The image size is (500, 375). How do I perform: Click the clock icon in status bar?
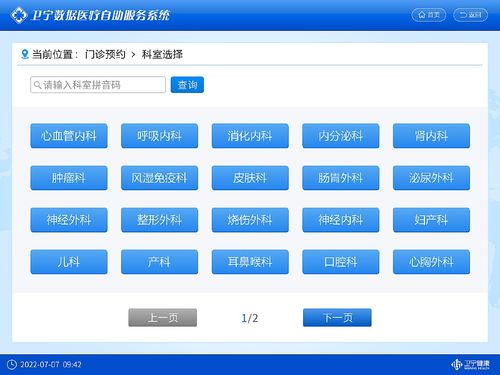pos(12,364)
